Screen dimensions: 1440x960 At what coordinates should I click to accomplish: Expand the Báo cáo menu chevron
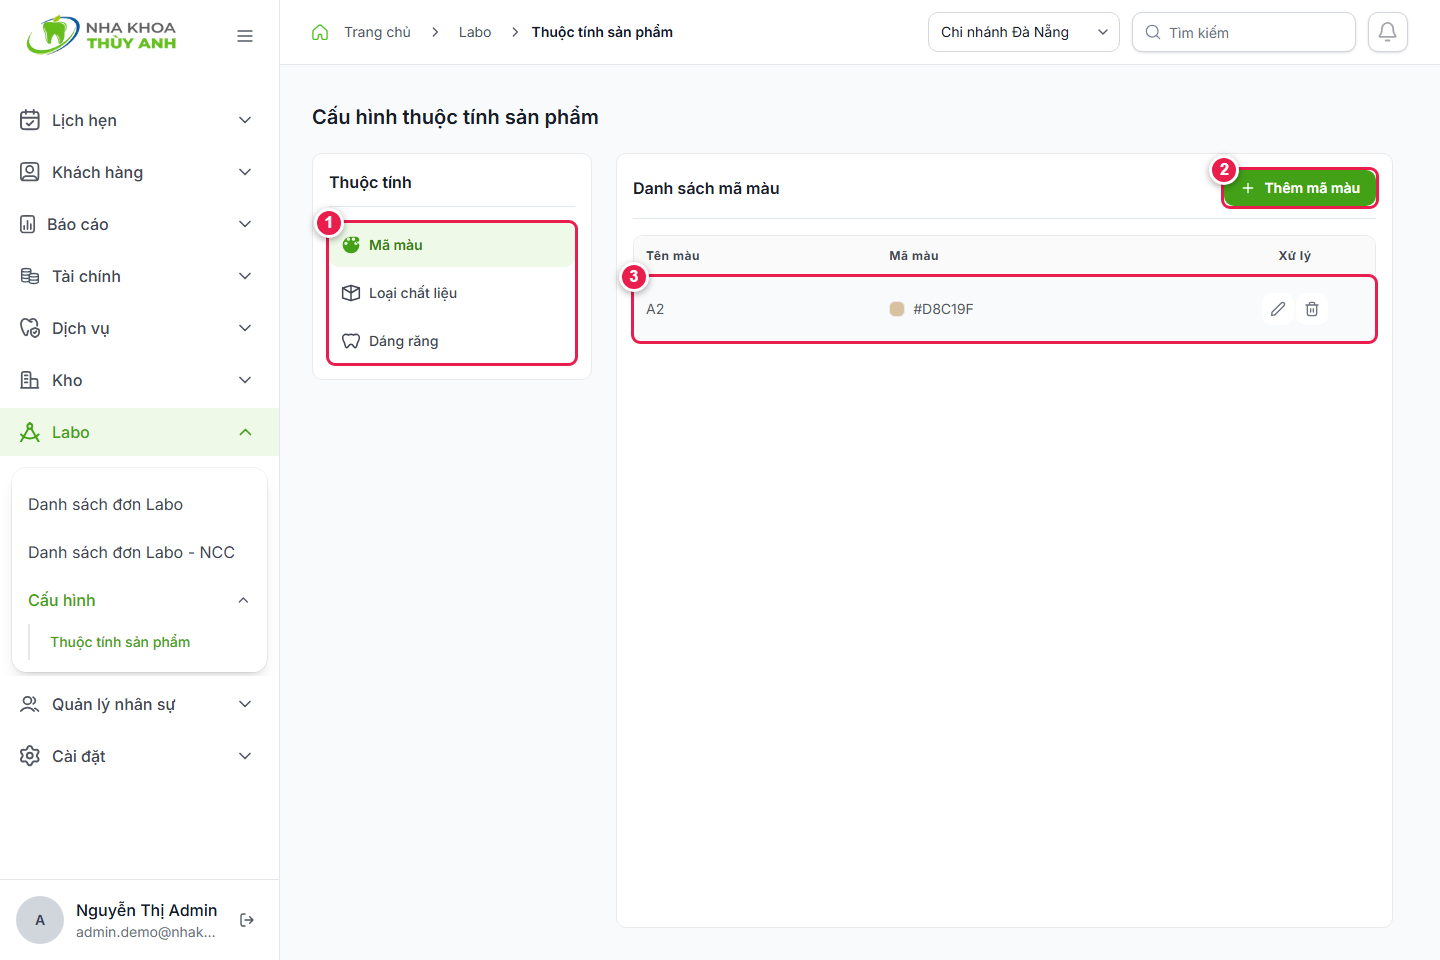tap(245, 224)
